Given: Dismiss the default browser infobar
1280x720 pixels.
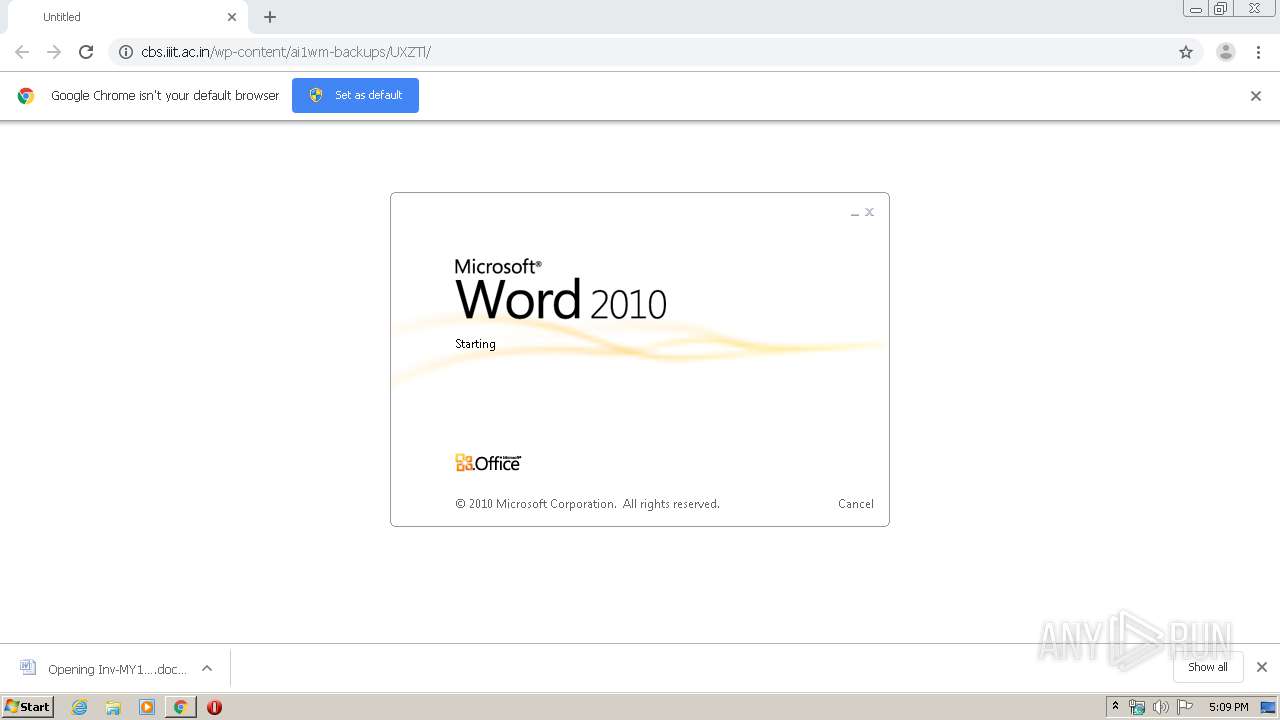Looking at the screenshot, I should (x=1256, y=96).
